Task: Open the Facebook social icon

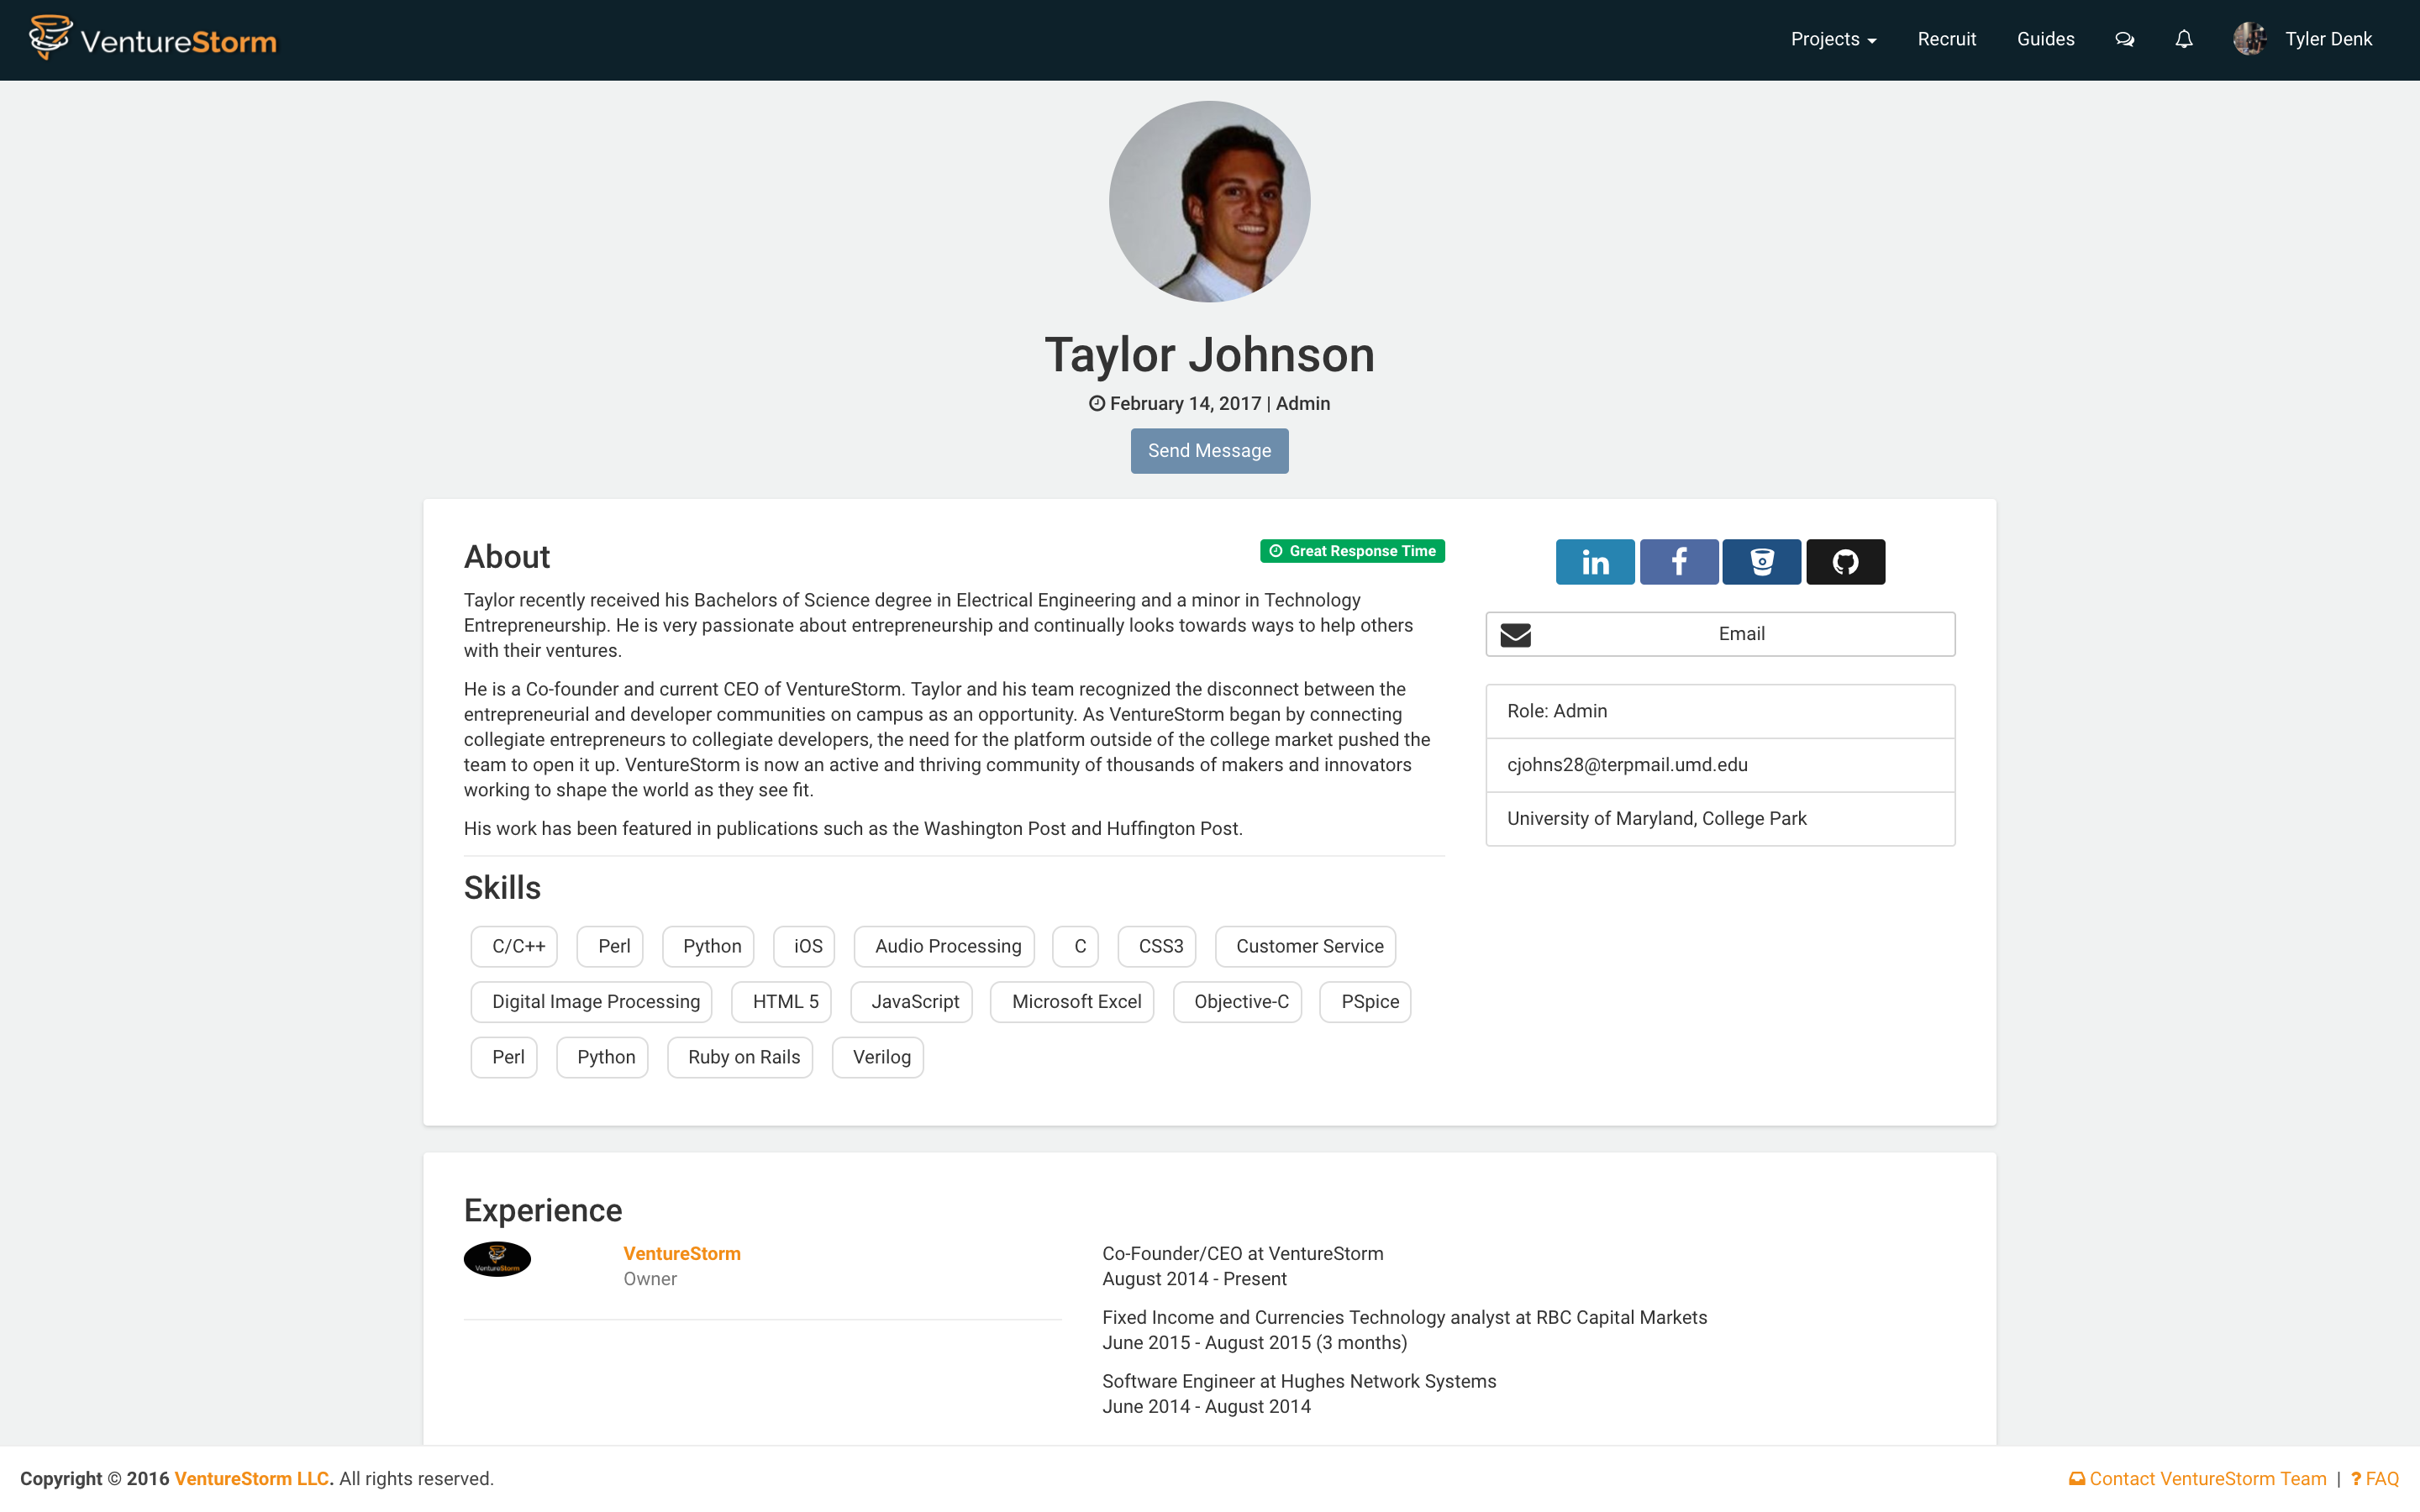Action: (1679, 562)
